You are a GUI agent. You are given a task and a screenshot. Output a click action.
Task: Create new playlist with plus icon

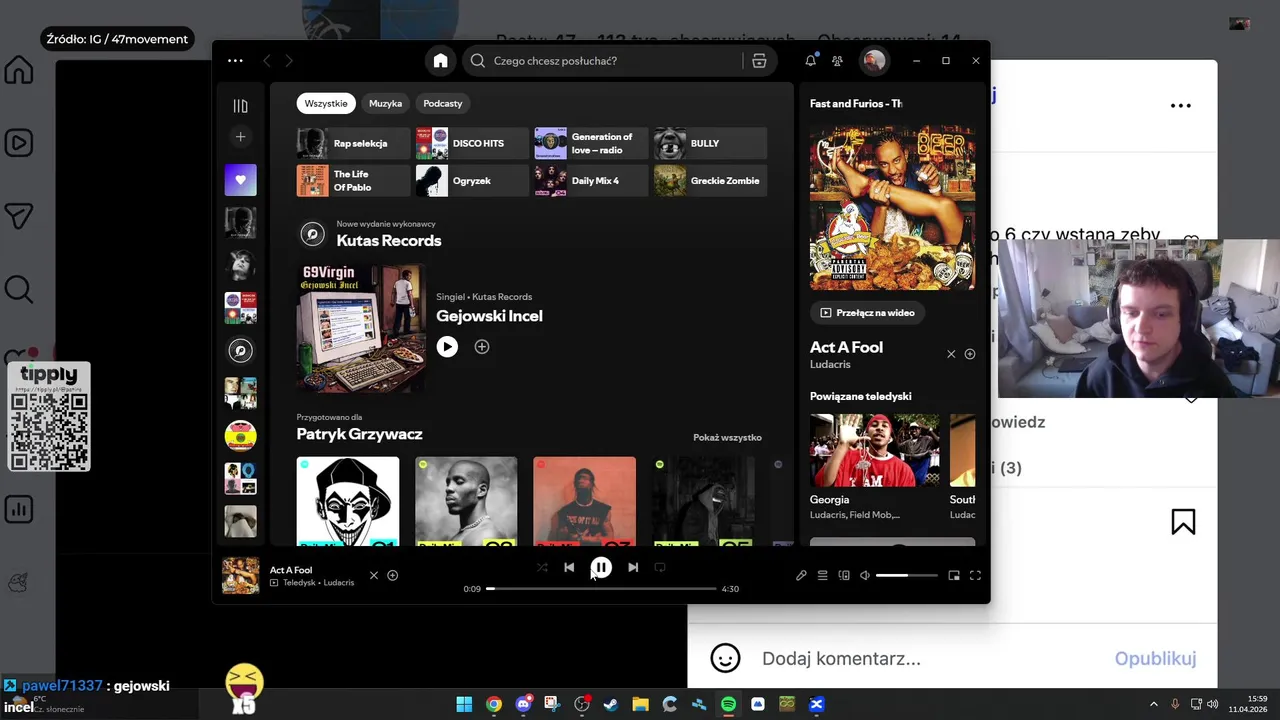point(240,137)
